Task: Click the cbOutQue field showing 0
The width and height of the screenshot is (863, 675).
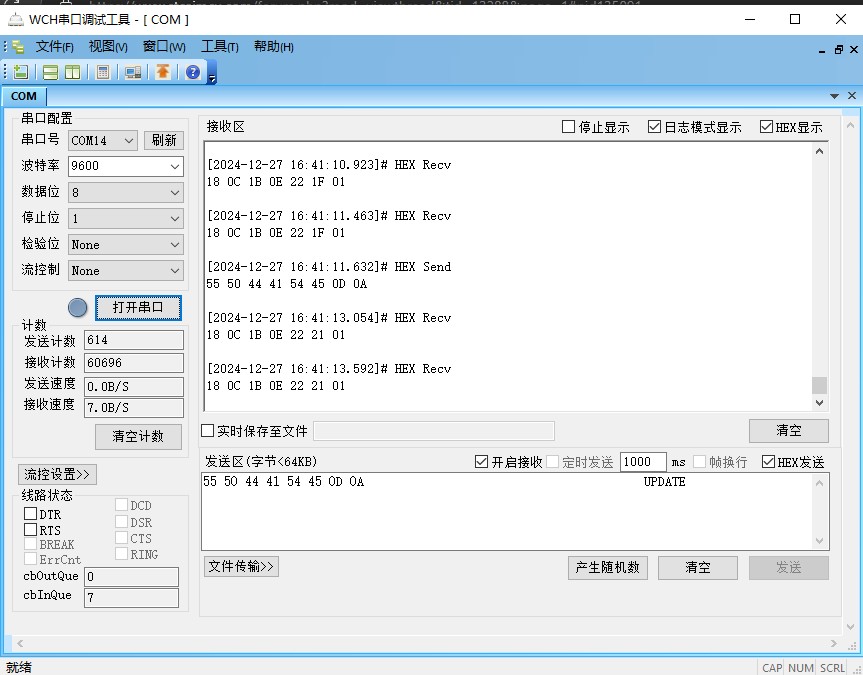Action: pyautogui.click(x=132, y=576)
